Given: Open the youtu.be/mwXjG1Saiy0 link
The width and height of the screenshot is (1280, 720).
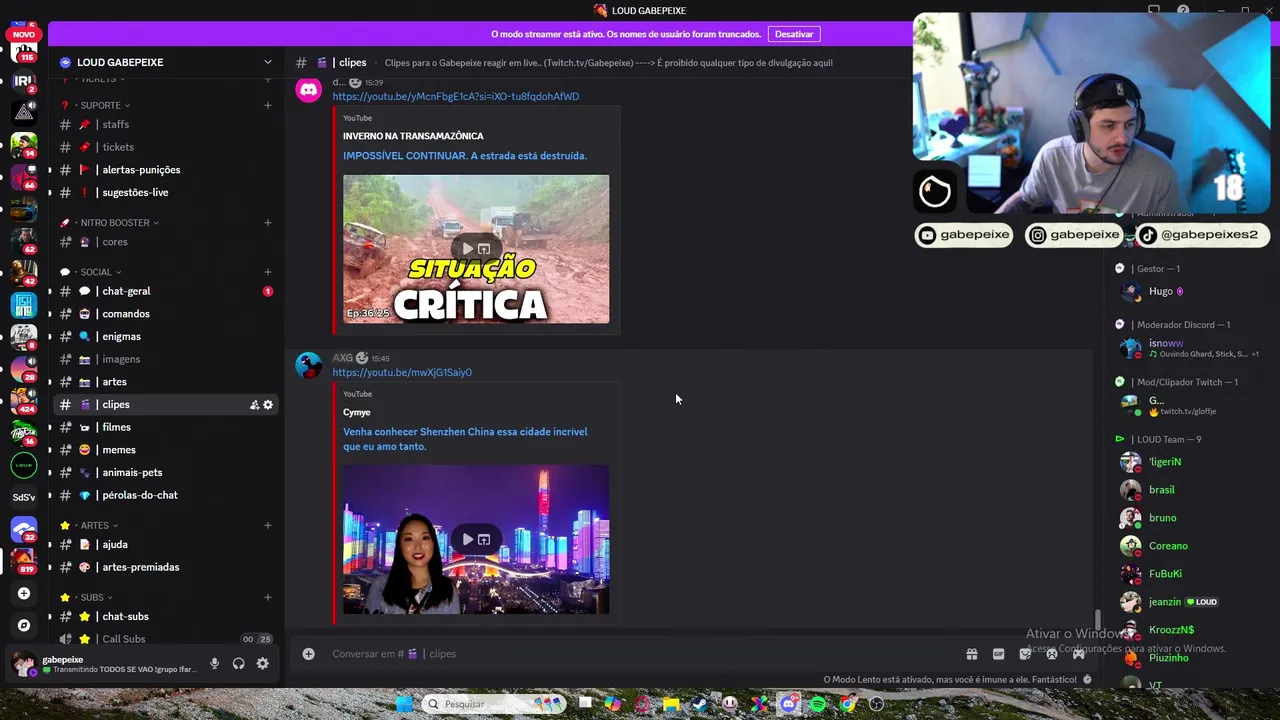Looking at the screenshot, I should tap(402, 372).
